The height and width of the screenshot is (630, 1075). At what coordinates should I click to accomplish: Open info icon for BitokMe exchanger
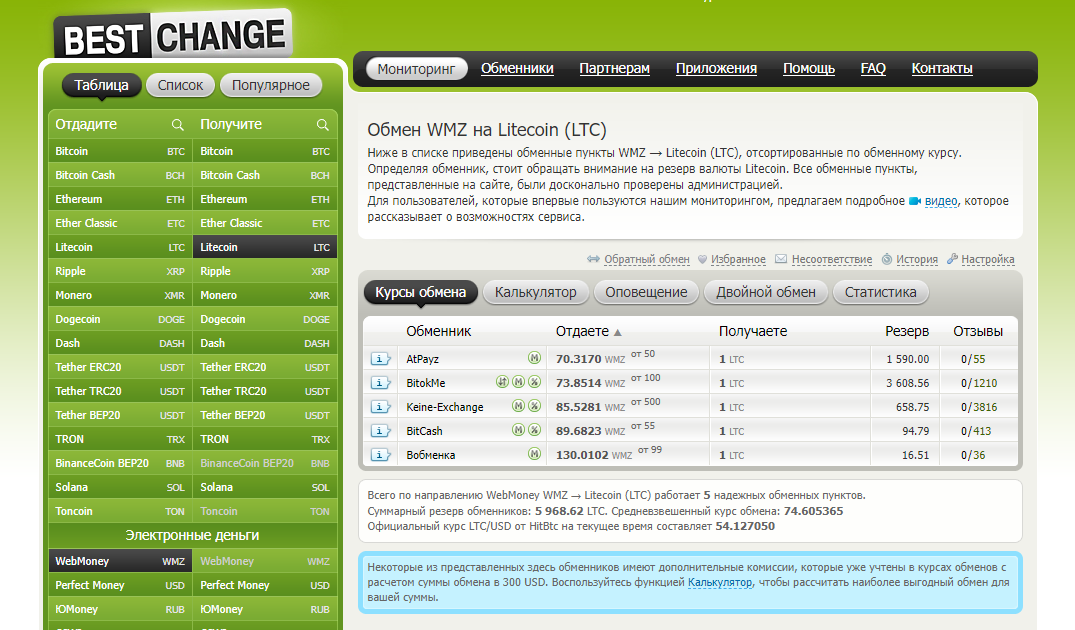tap(381, 383)
